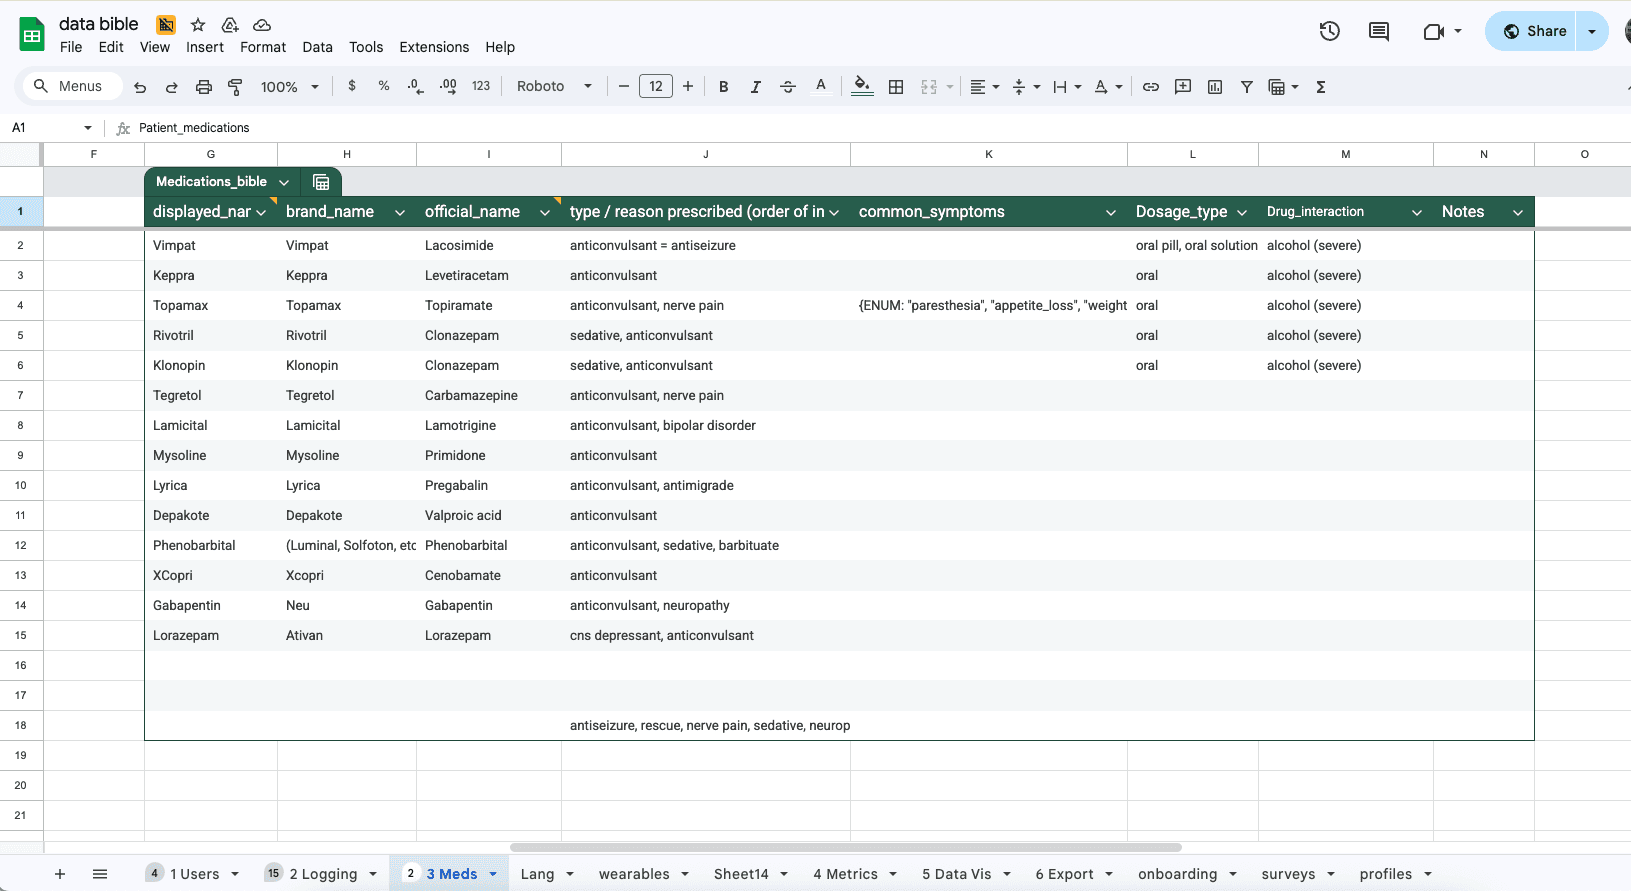Screen dimensions: 1631x891
Task: Switch to the 1 Users sheet tab
Action: point(194,874)
